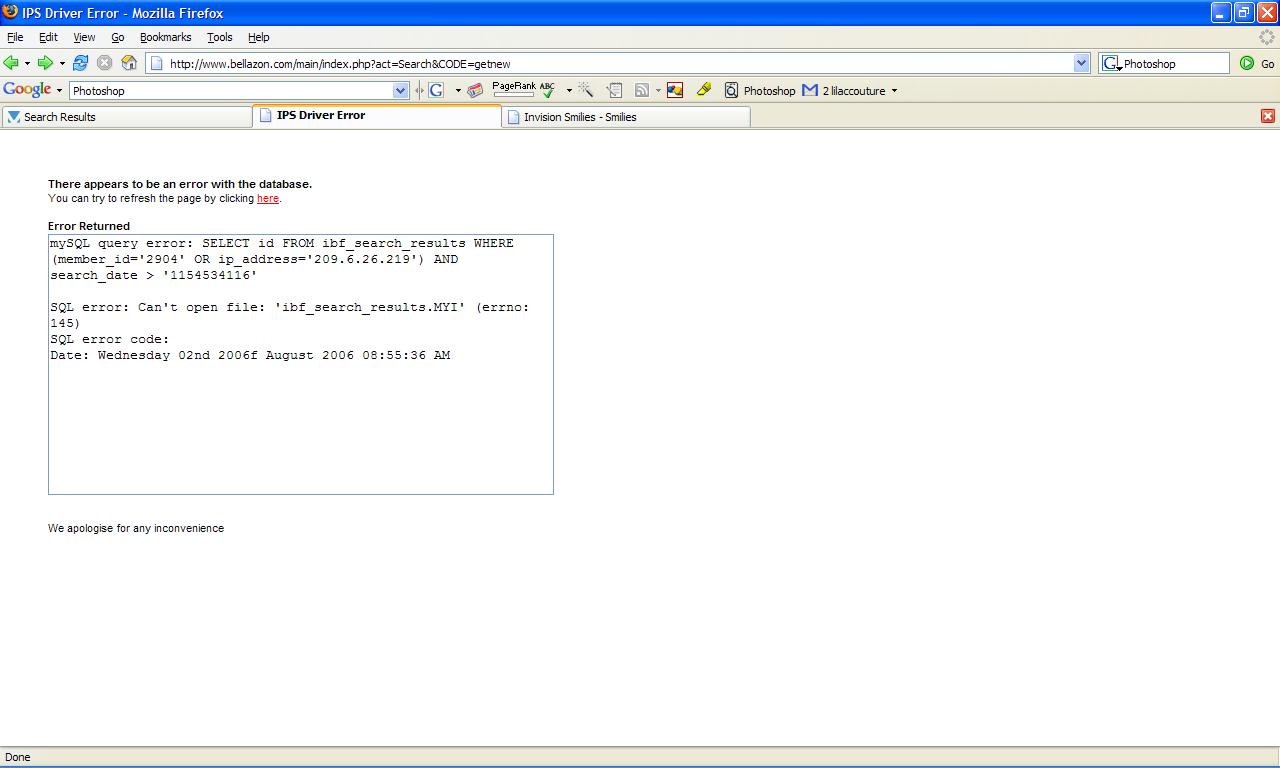Image resolution: width=1280 pixels, height=768 pixels.
Task: Go to the Home page icon
Action: (x=129, y=63)
